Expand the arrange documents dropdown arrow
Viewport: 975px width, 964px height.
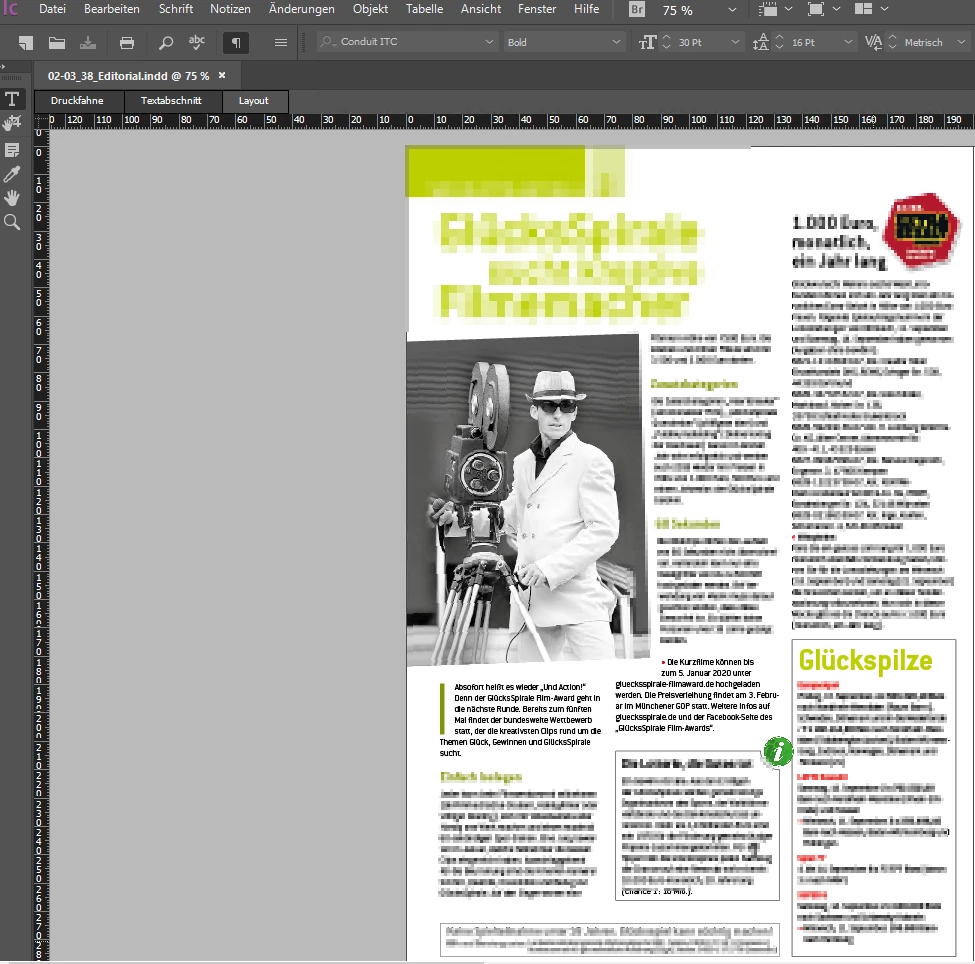(884, 9)
